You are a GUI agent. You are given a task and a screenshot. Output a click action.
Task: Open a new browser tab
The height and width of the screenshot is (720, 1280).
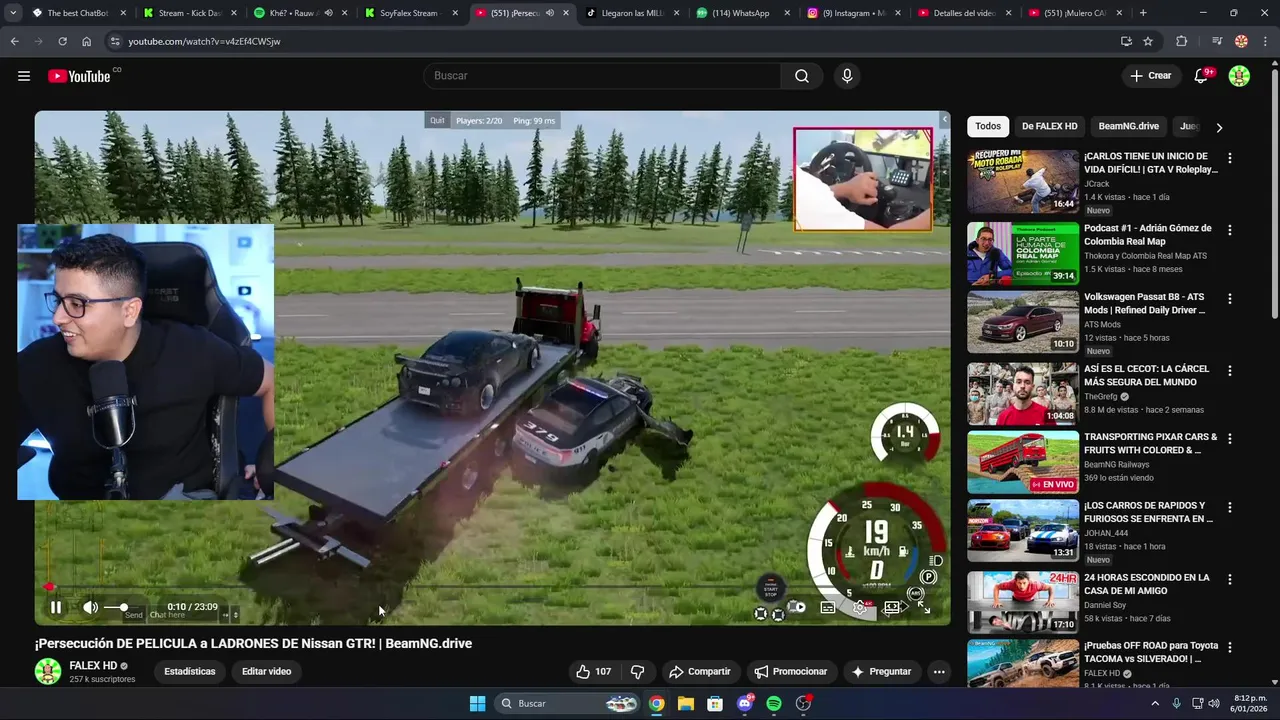[1143, 13]
